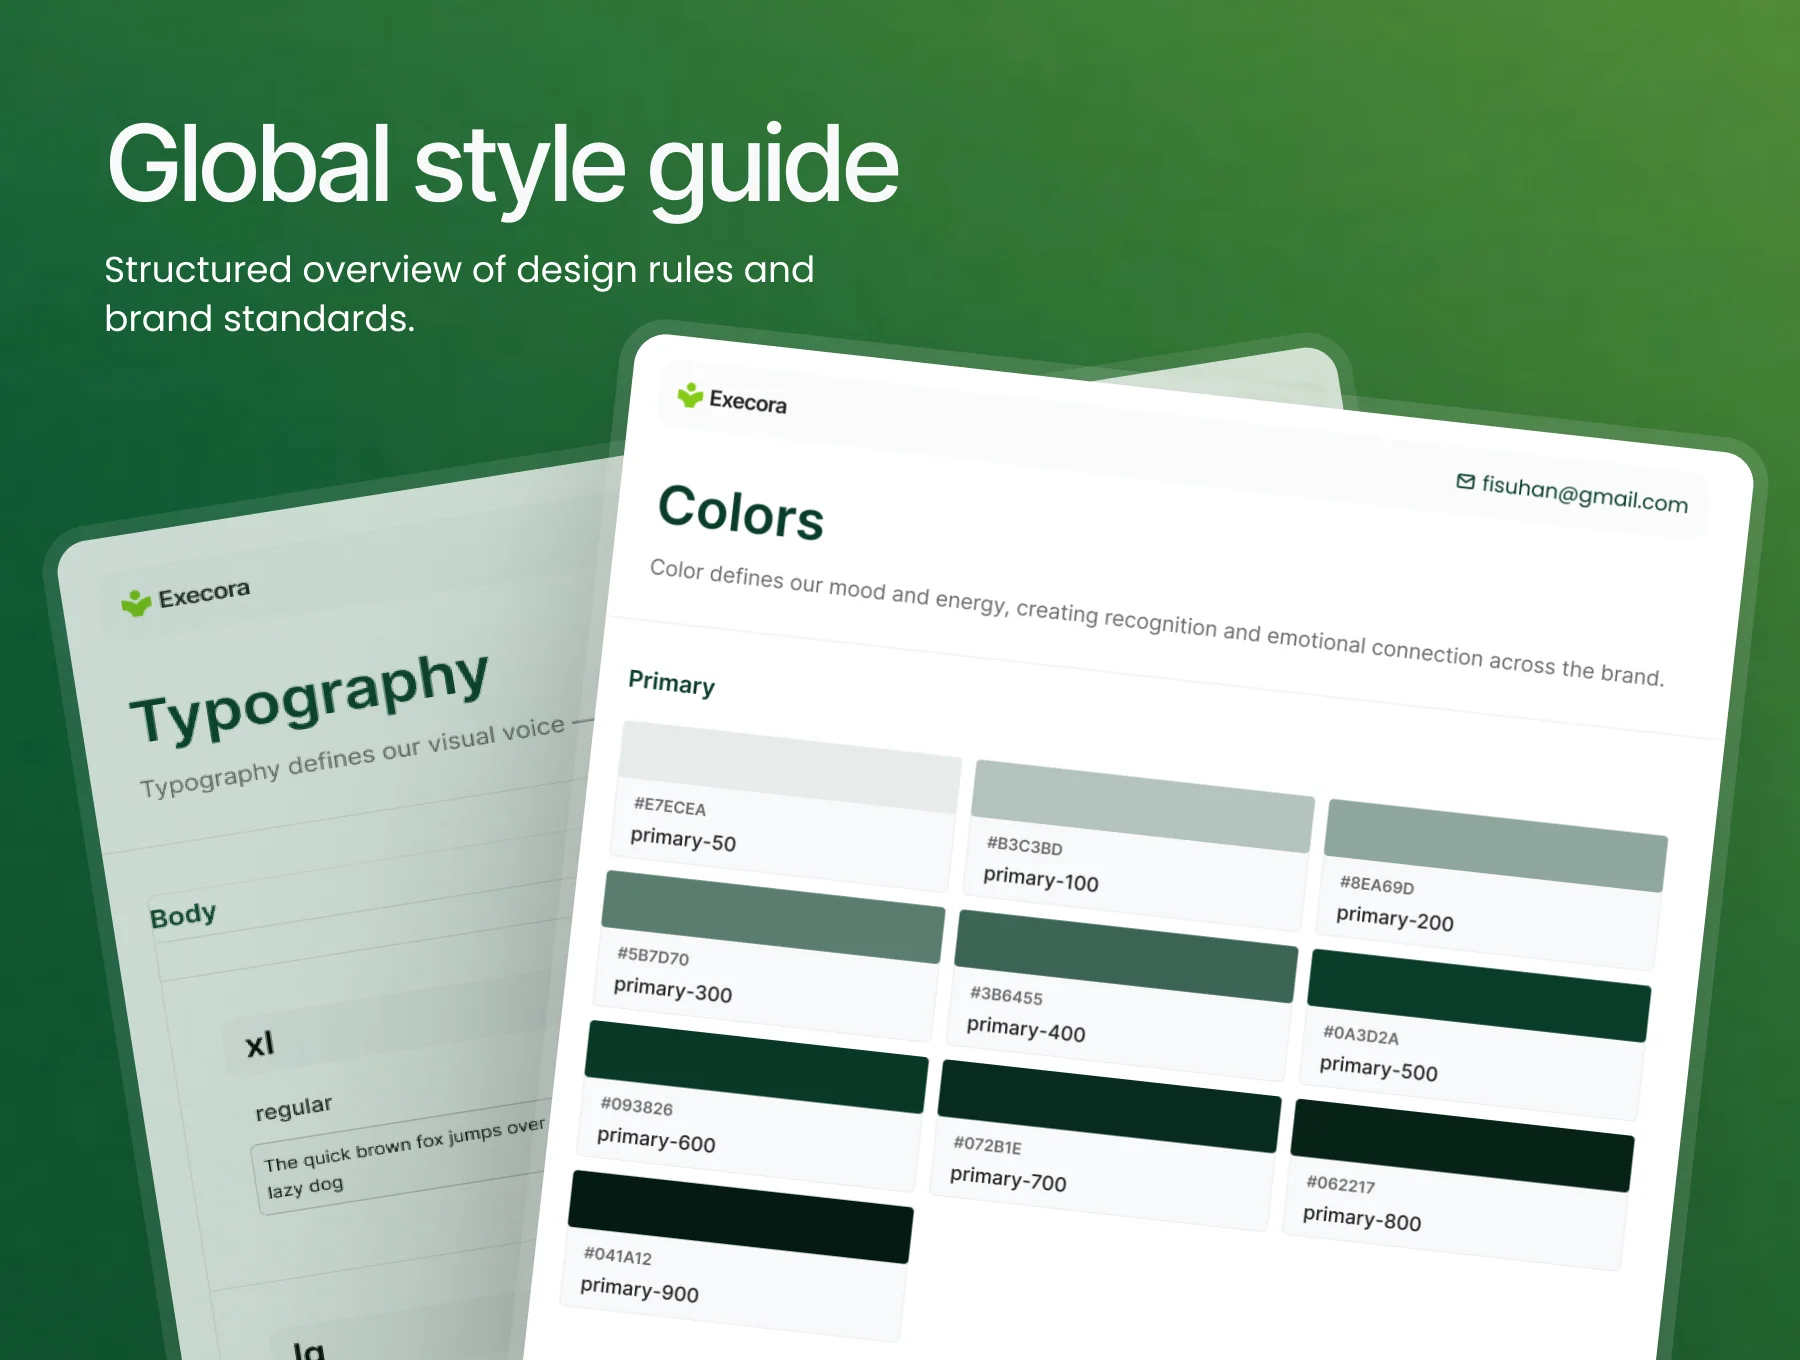The image size is (1800, 1360).
Task: Choose the primary-700 color swatch
Action: coord(1109,1107)
